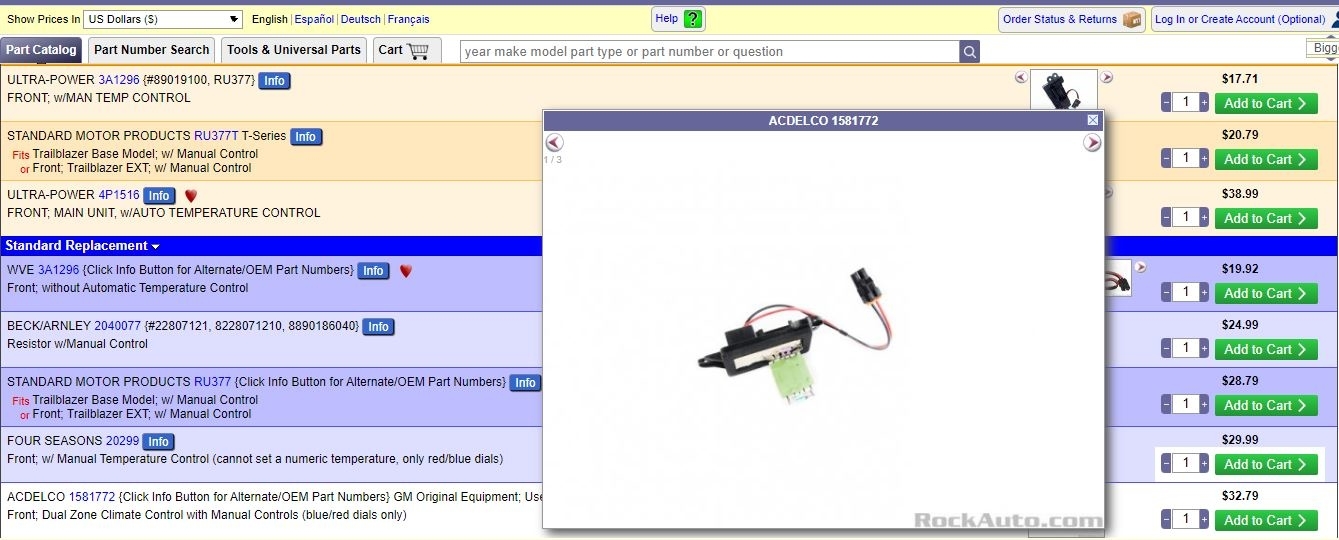This screenshot has width=1339, height=540.
Task: Switch language to Français
Action: [x=409, y=19]
